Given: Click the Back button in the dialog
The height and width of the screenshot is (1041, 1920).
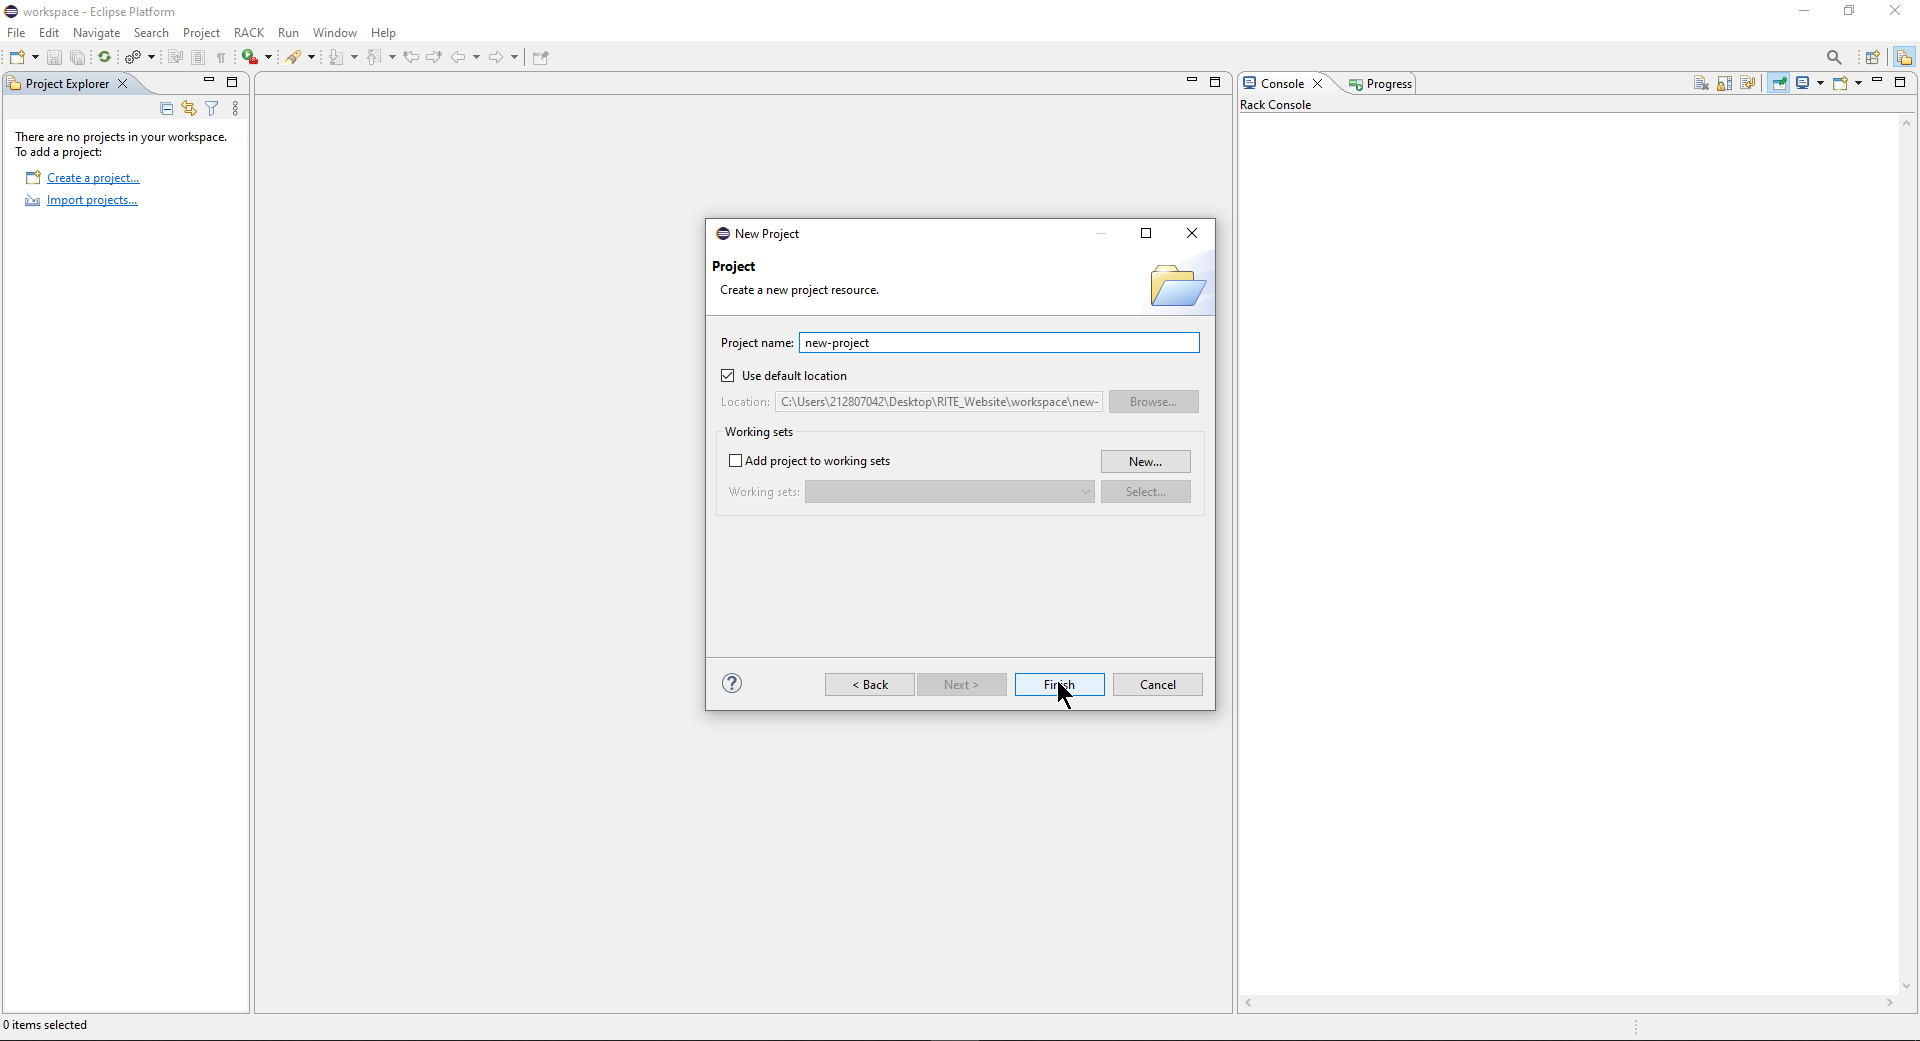Looking at the screenshot, I should click(x=870, y=685).
